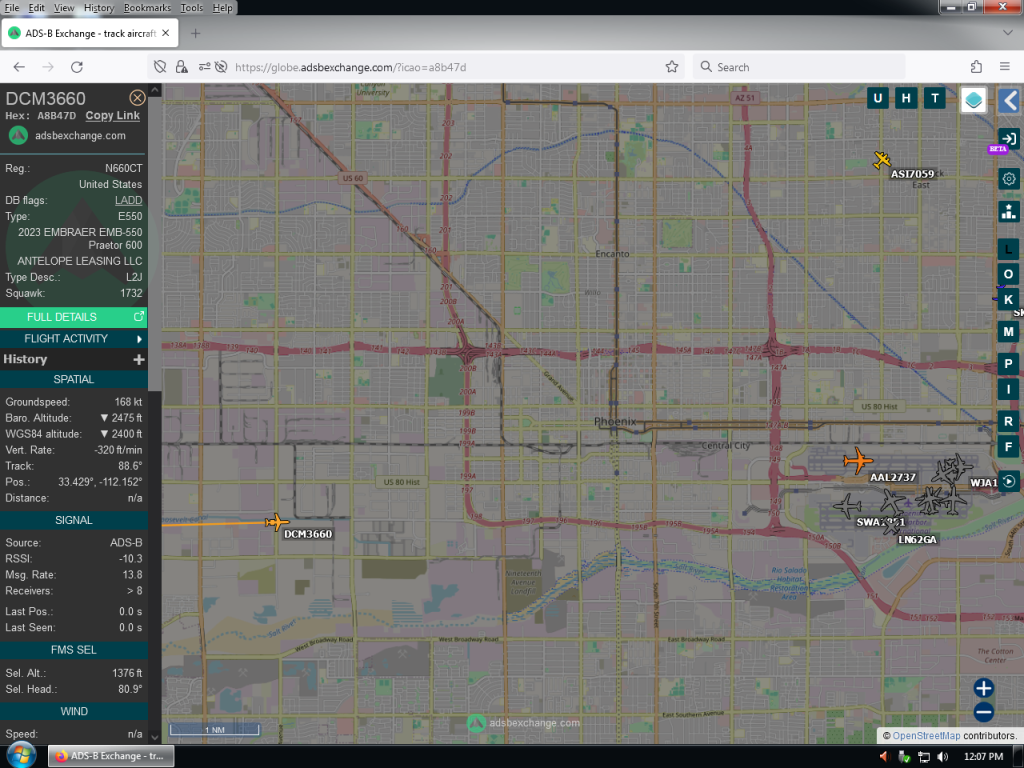Open the Tools menu
This screenshot has height=768, width=1024.
pyautogui.click(x=191, y=8)
